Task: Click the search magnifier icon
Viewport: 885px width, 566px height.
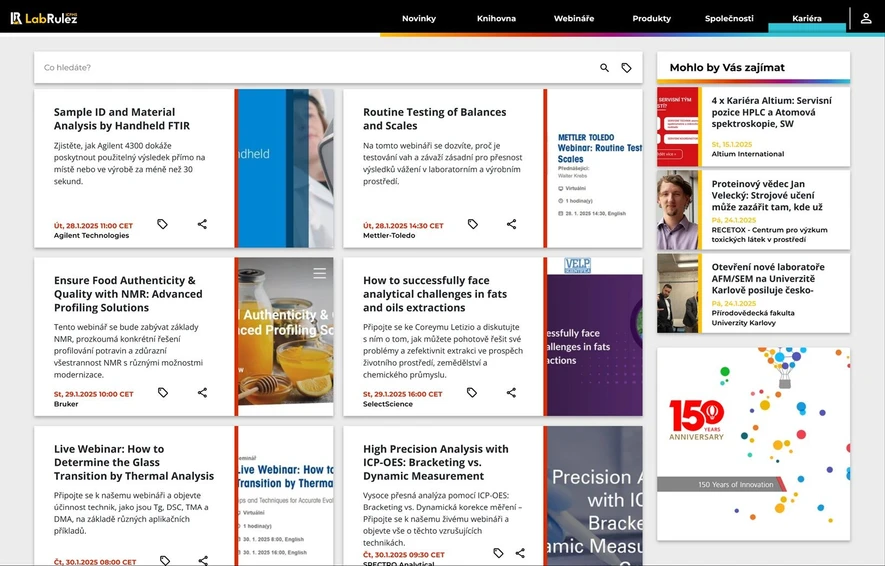Action: point(604,68)
